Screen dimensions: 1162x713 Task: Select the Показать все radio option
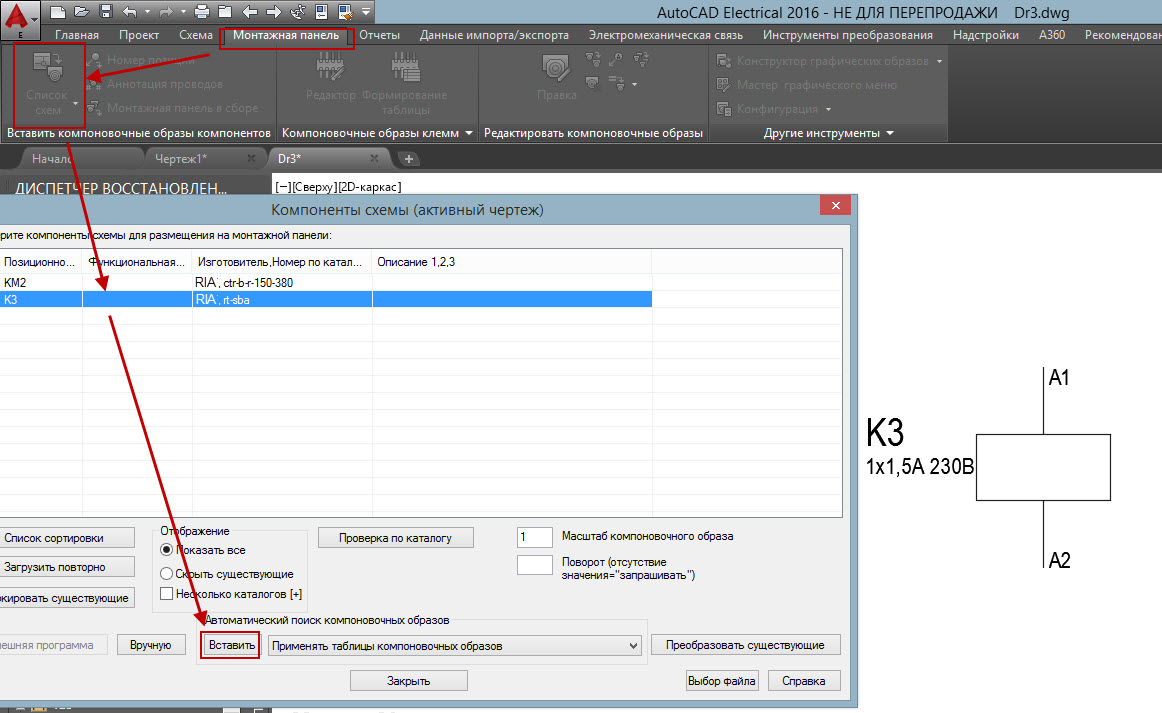point(167,550)
